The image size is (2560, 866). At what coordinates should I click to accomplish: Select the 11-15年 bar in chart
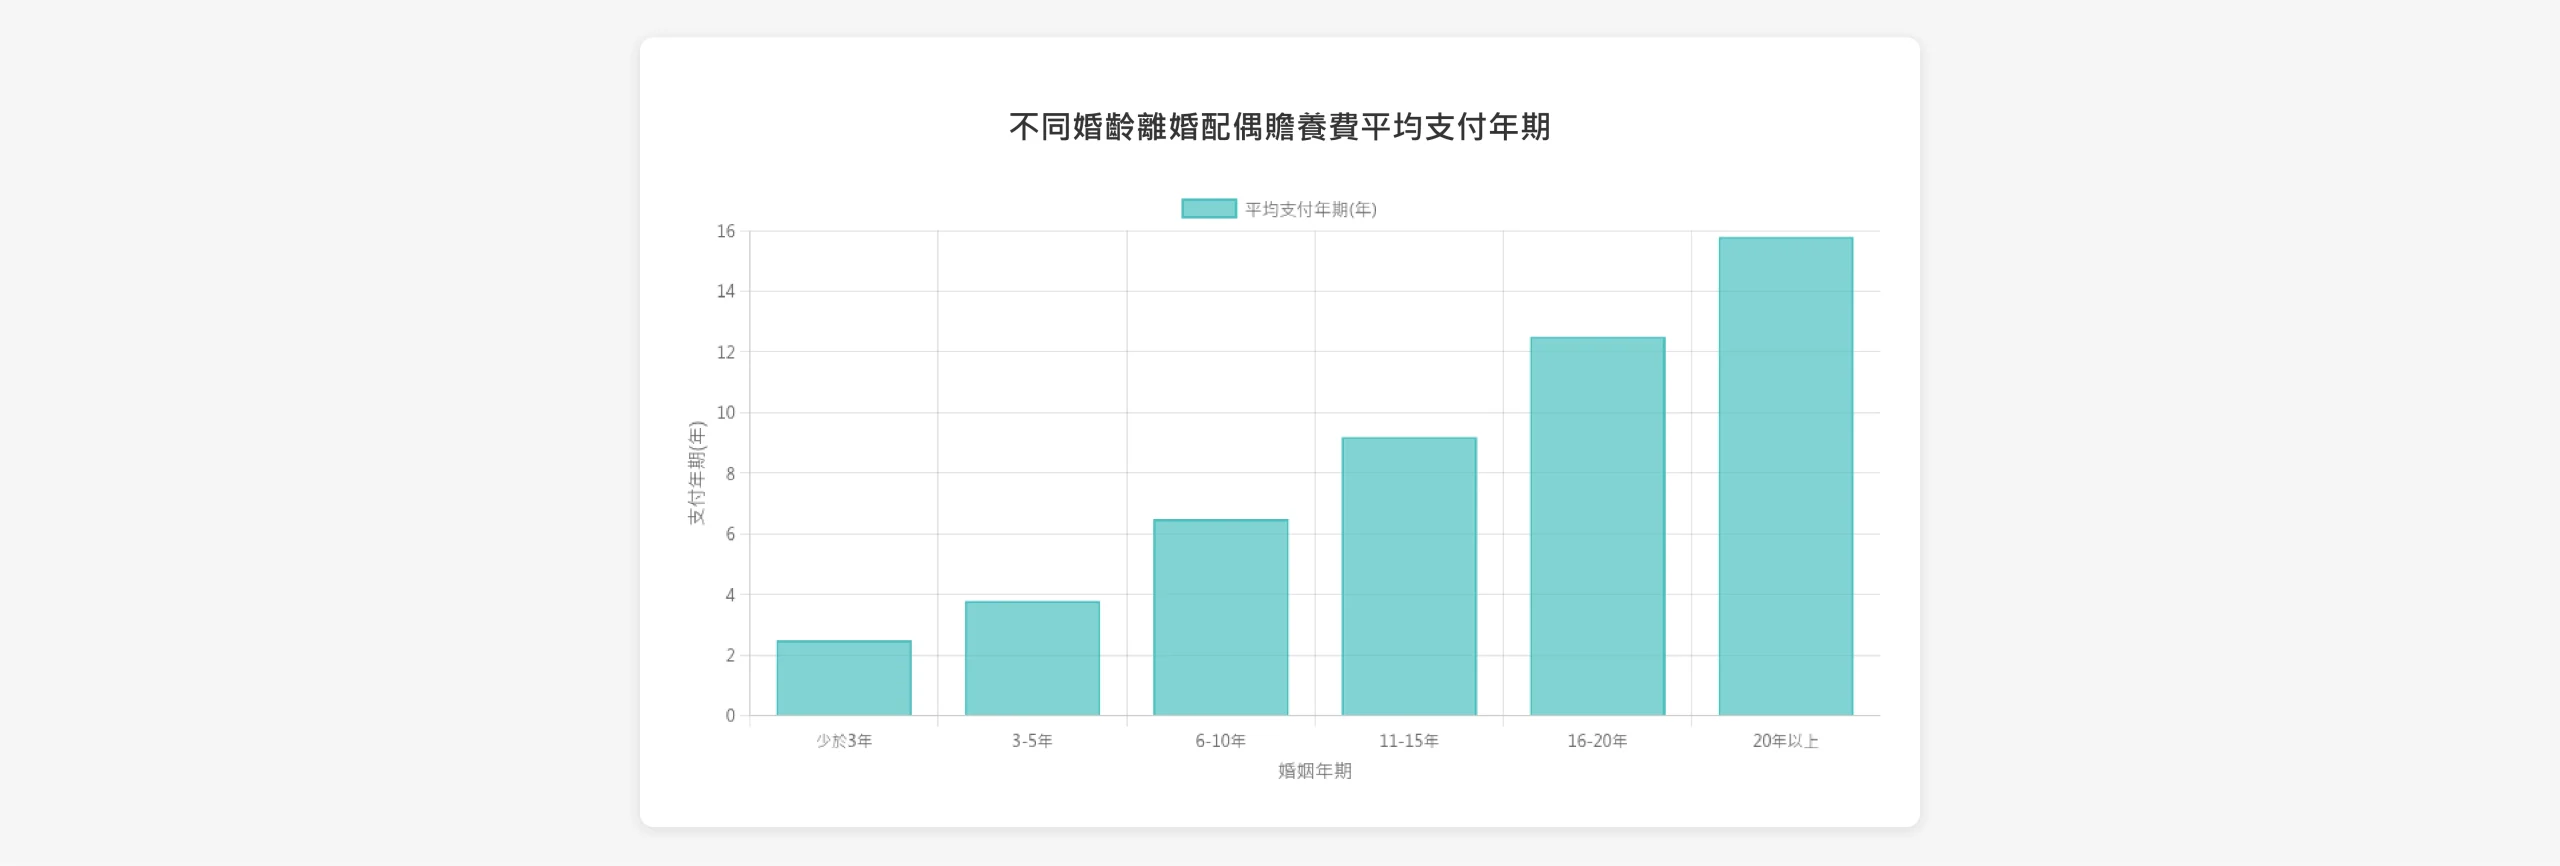coord(1408,576)
